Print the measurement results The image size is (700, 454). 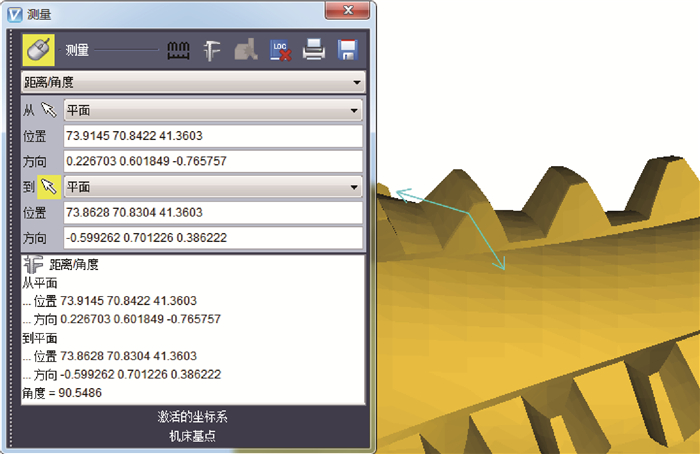(x=314, y=49)
